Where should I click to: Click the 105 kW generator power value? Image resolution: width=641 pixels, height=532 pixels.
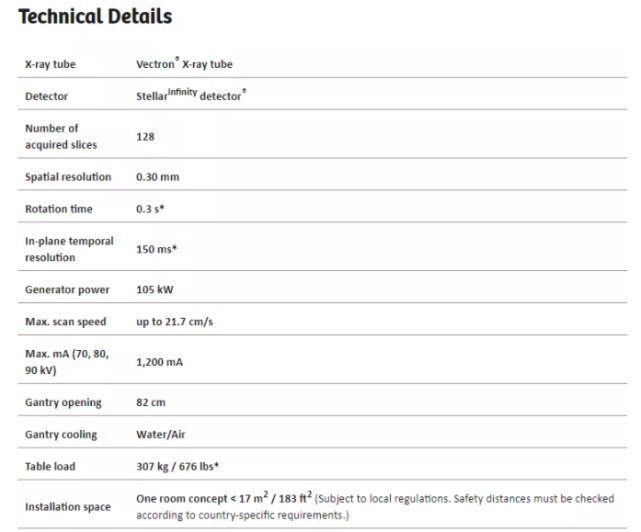click(155, 290)
